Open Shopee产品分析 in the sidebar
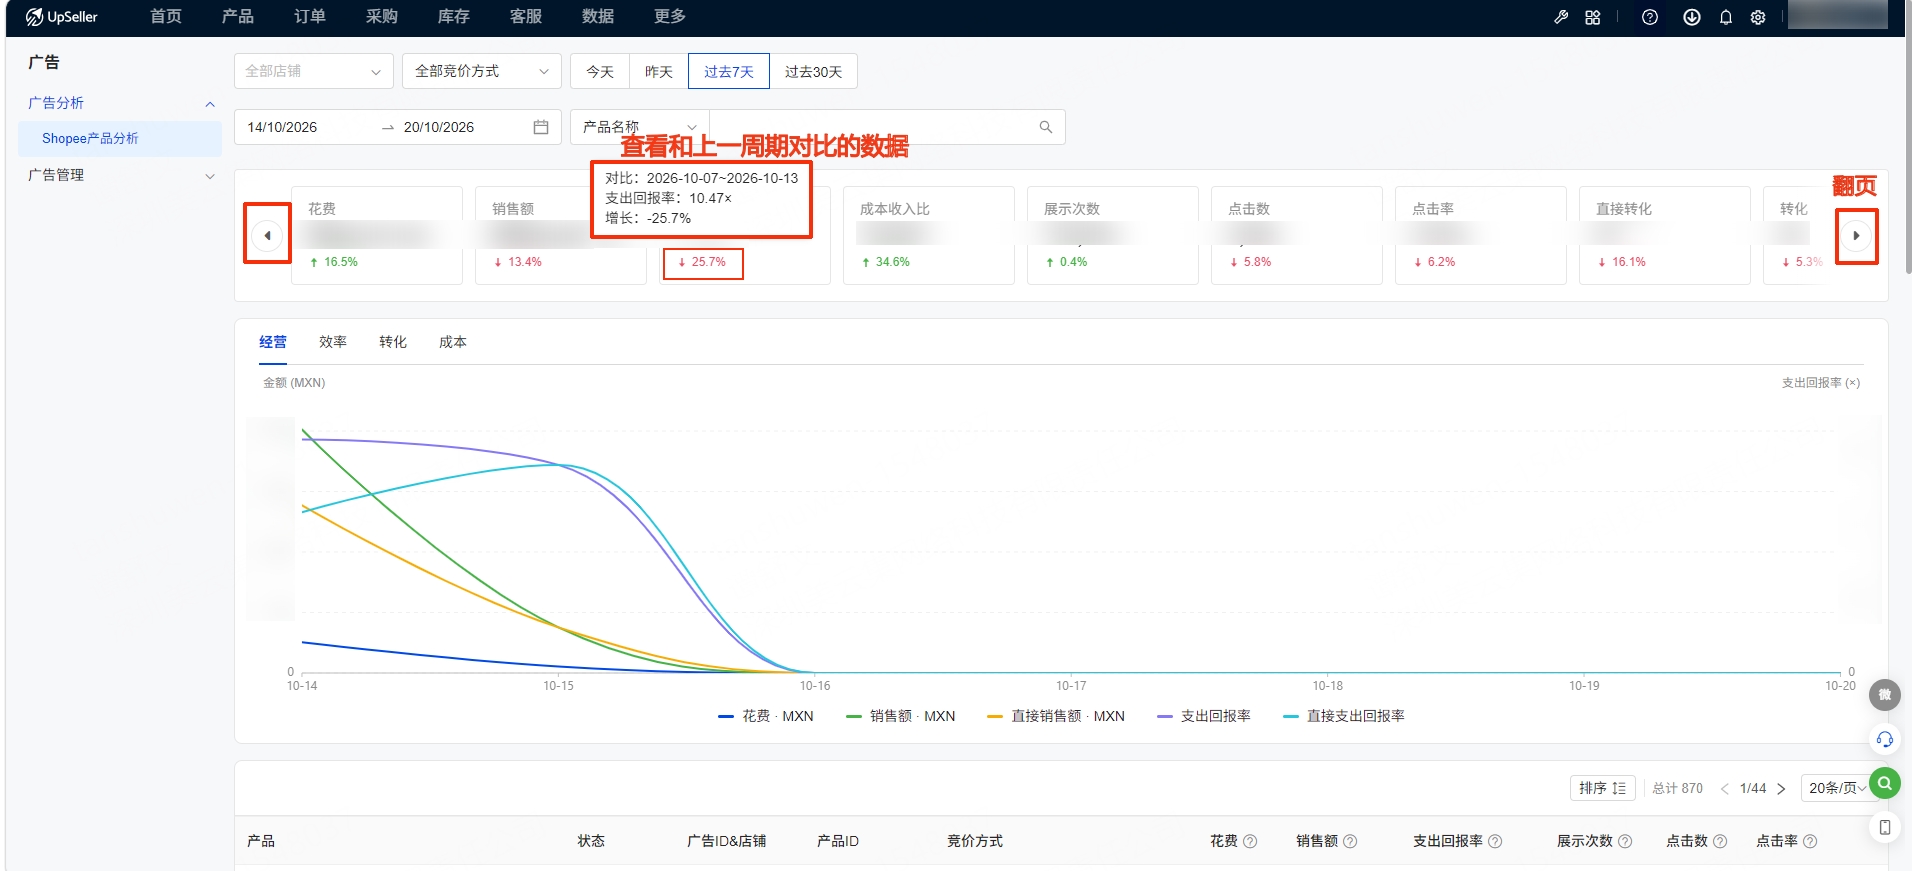 (120, 139)
